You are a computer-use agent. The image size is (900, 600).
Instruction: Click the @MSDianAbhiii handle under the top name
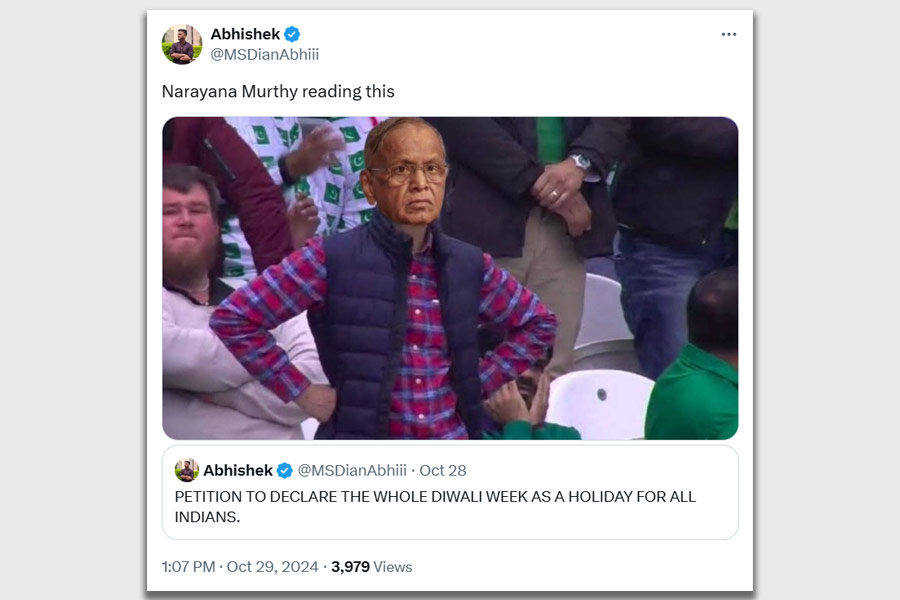[264, 54]
